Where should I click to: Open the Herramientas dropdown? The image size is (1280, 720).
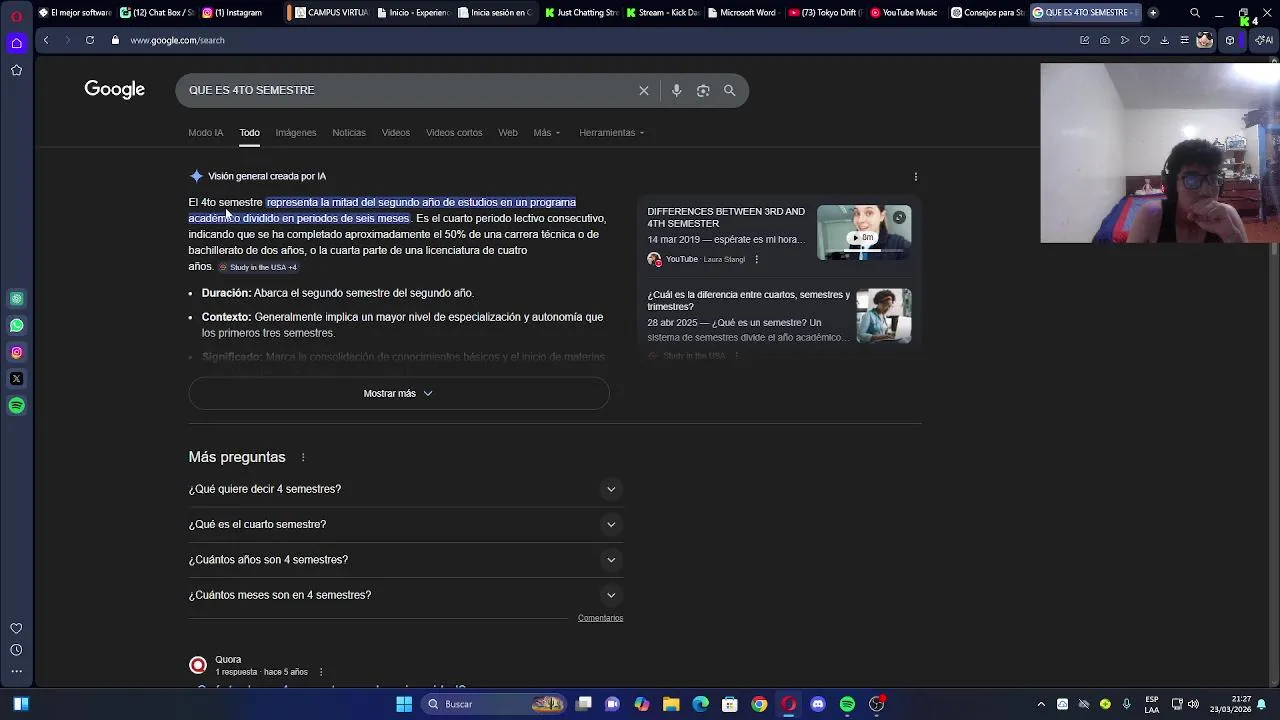611,133
